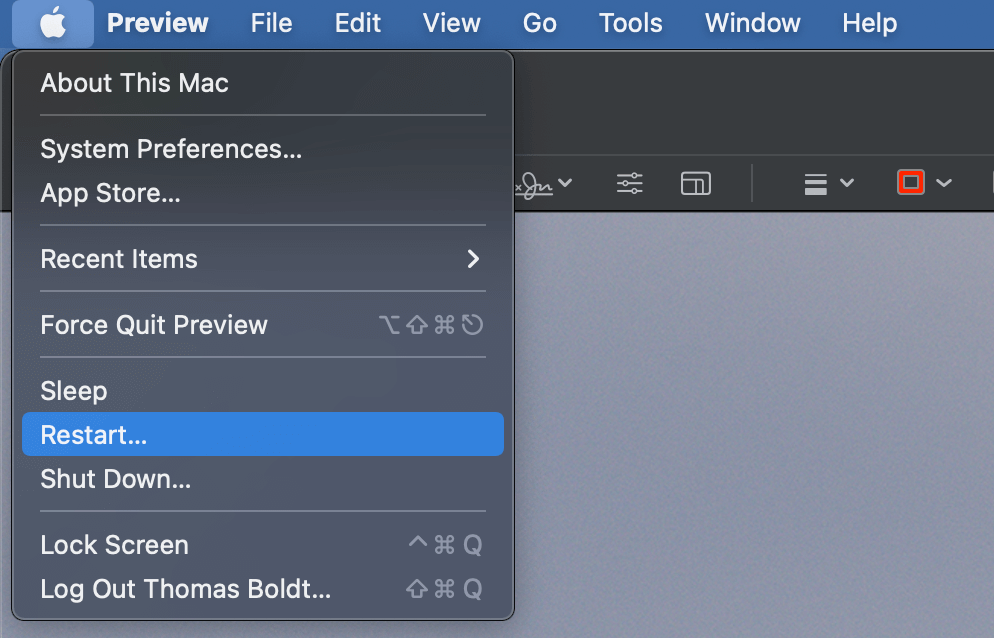Open the View menu
This screenshot has height=638, width=994.
451,23
